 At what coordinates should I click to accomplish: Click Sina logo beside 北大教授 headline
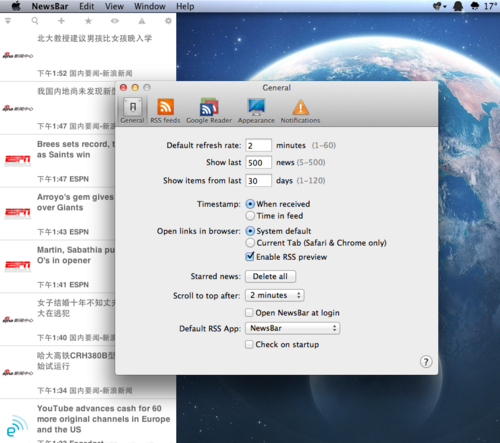point(18,56)
